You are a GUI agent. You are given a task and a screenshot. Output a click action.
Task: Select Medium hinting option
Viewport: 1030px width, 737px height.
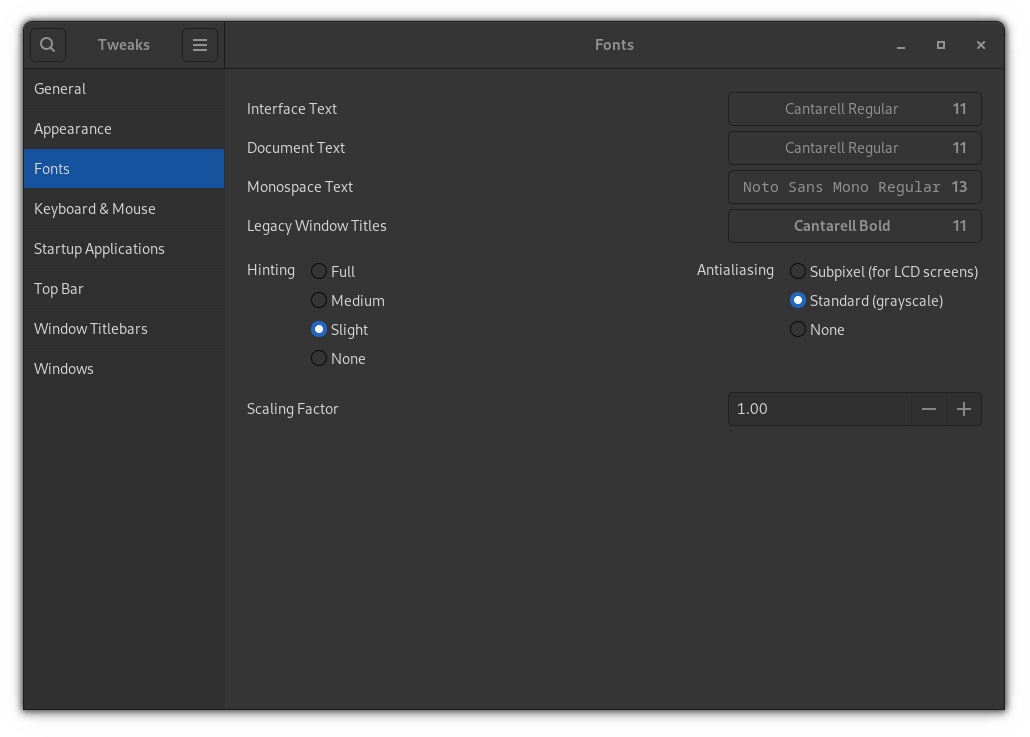[319, 300]
